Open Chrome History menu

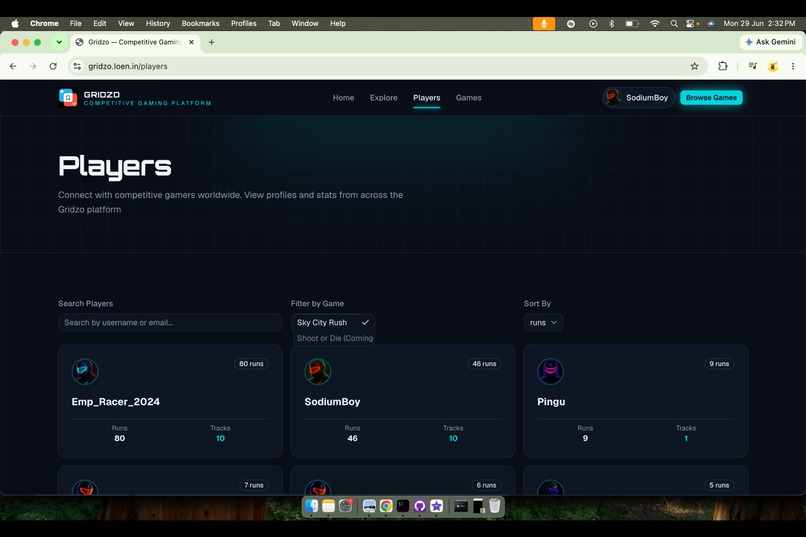158,24
